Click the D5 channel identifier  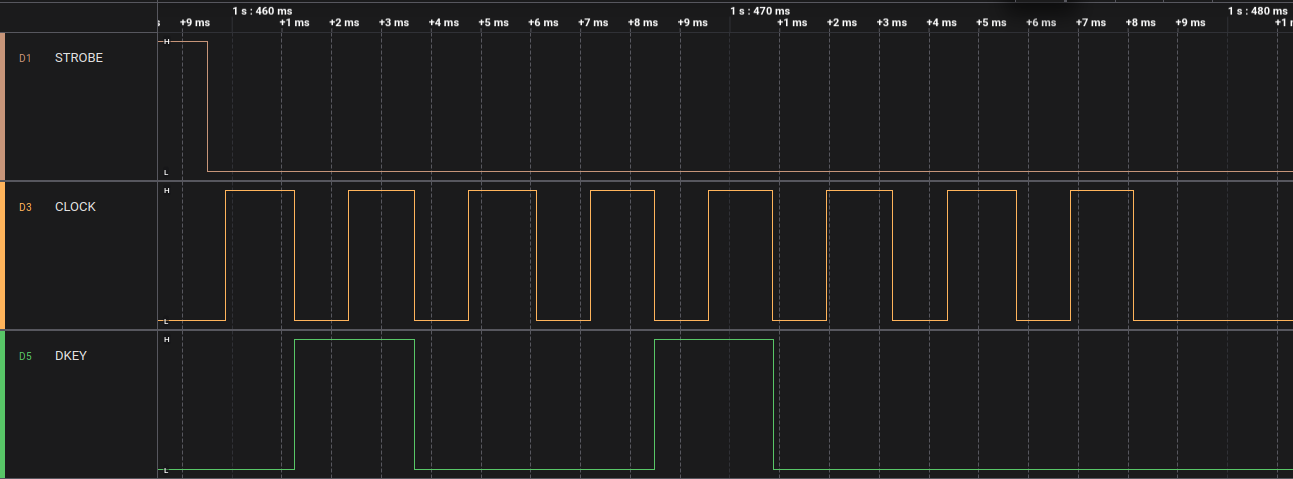[x=25, y=356]
